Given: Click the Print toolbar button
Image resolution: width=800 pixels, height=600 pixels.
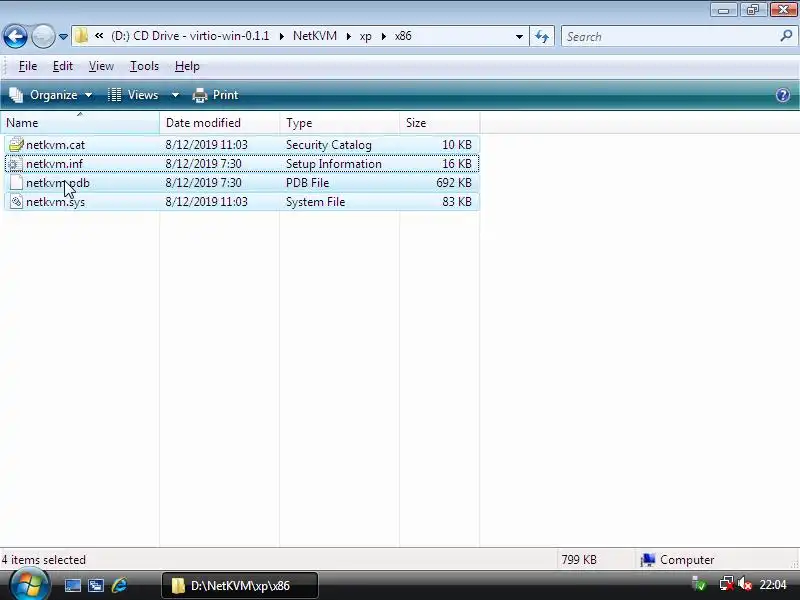Looking at the screenshot, I should tap(215, 95).
